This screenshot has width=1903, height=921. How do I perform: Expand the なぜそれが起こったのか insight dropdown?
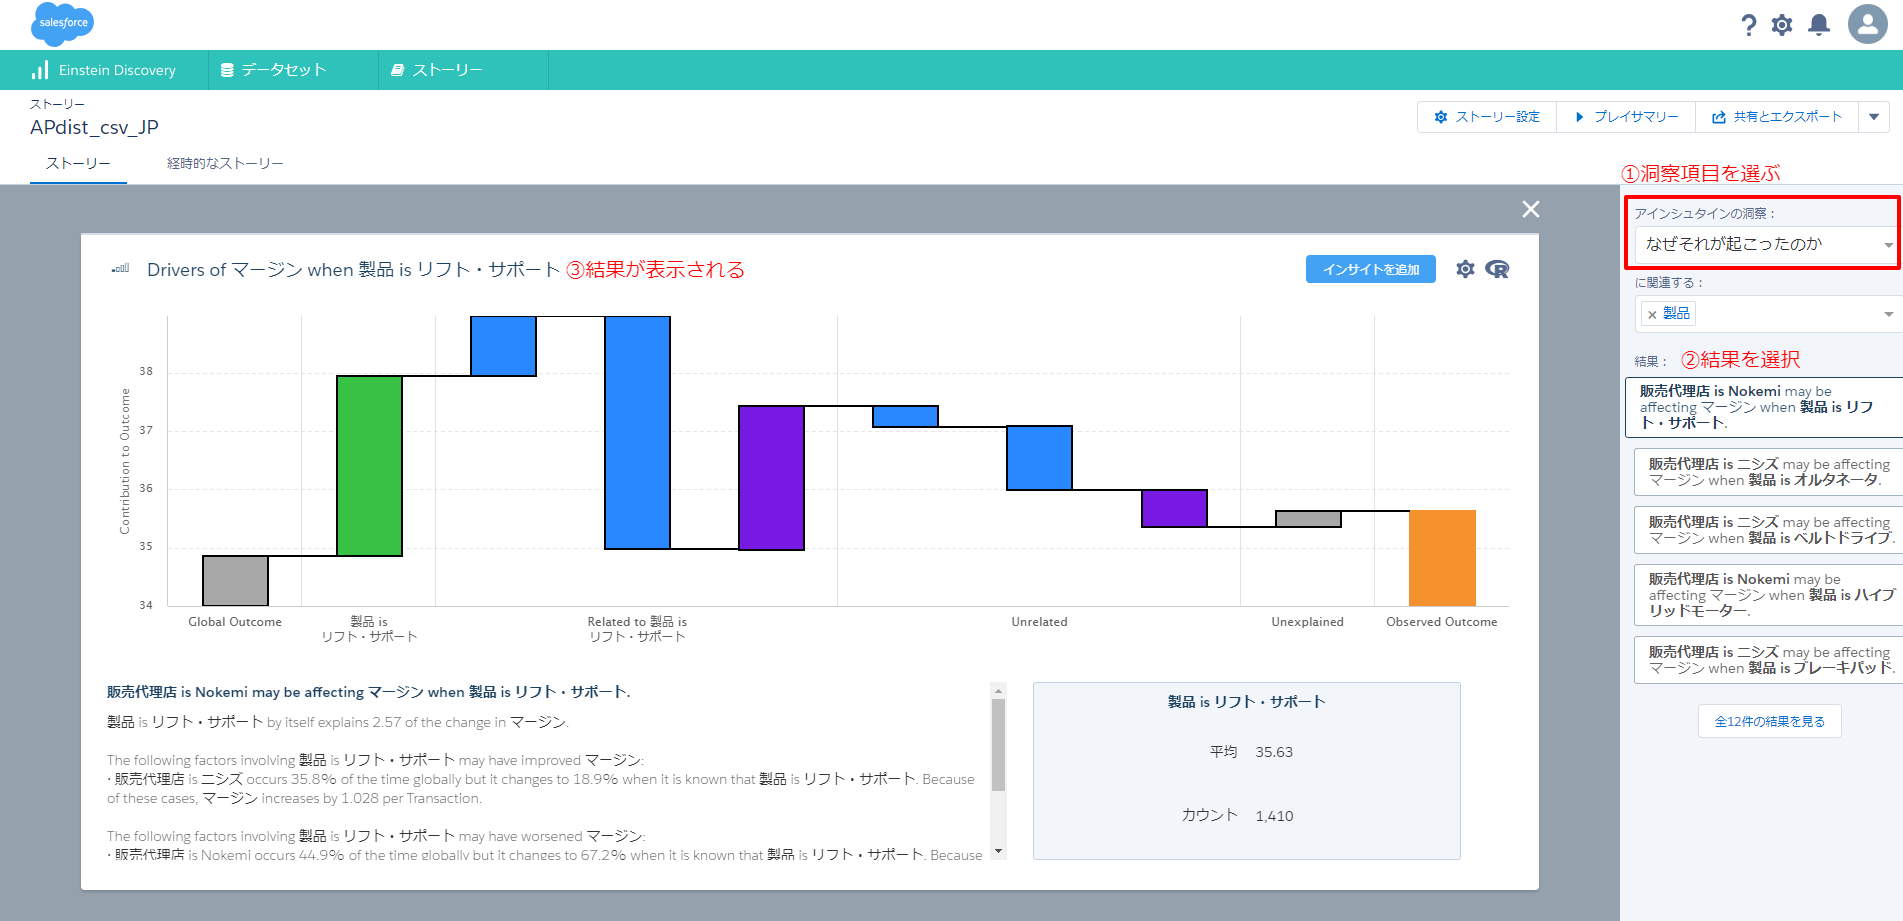click(x=1887, y=245)
